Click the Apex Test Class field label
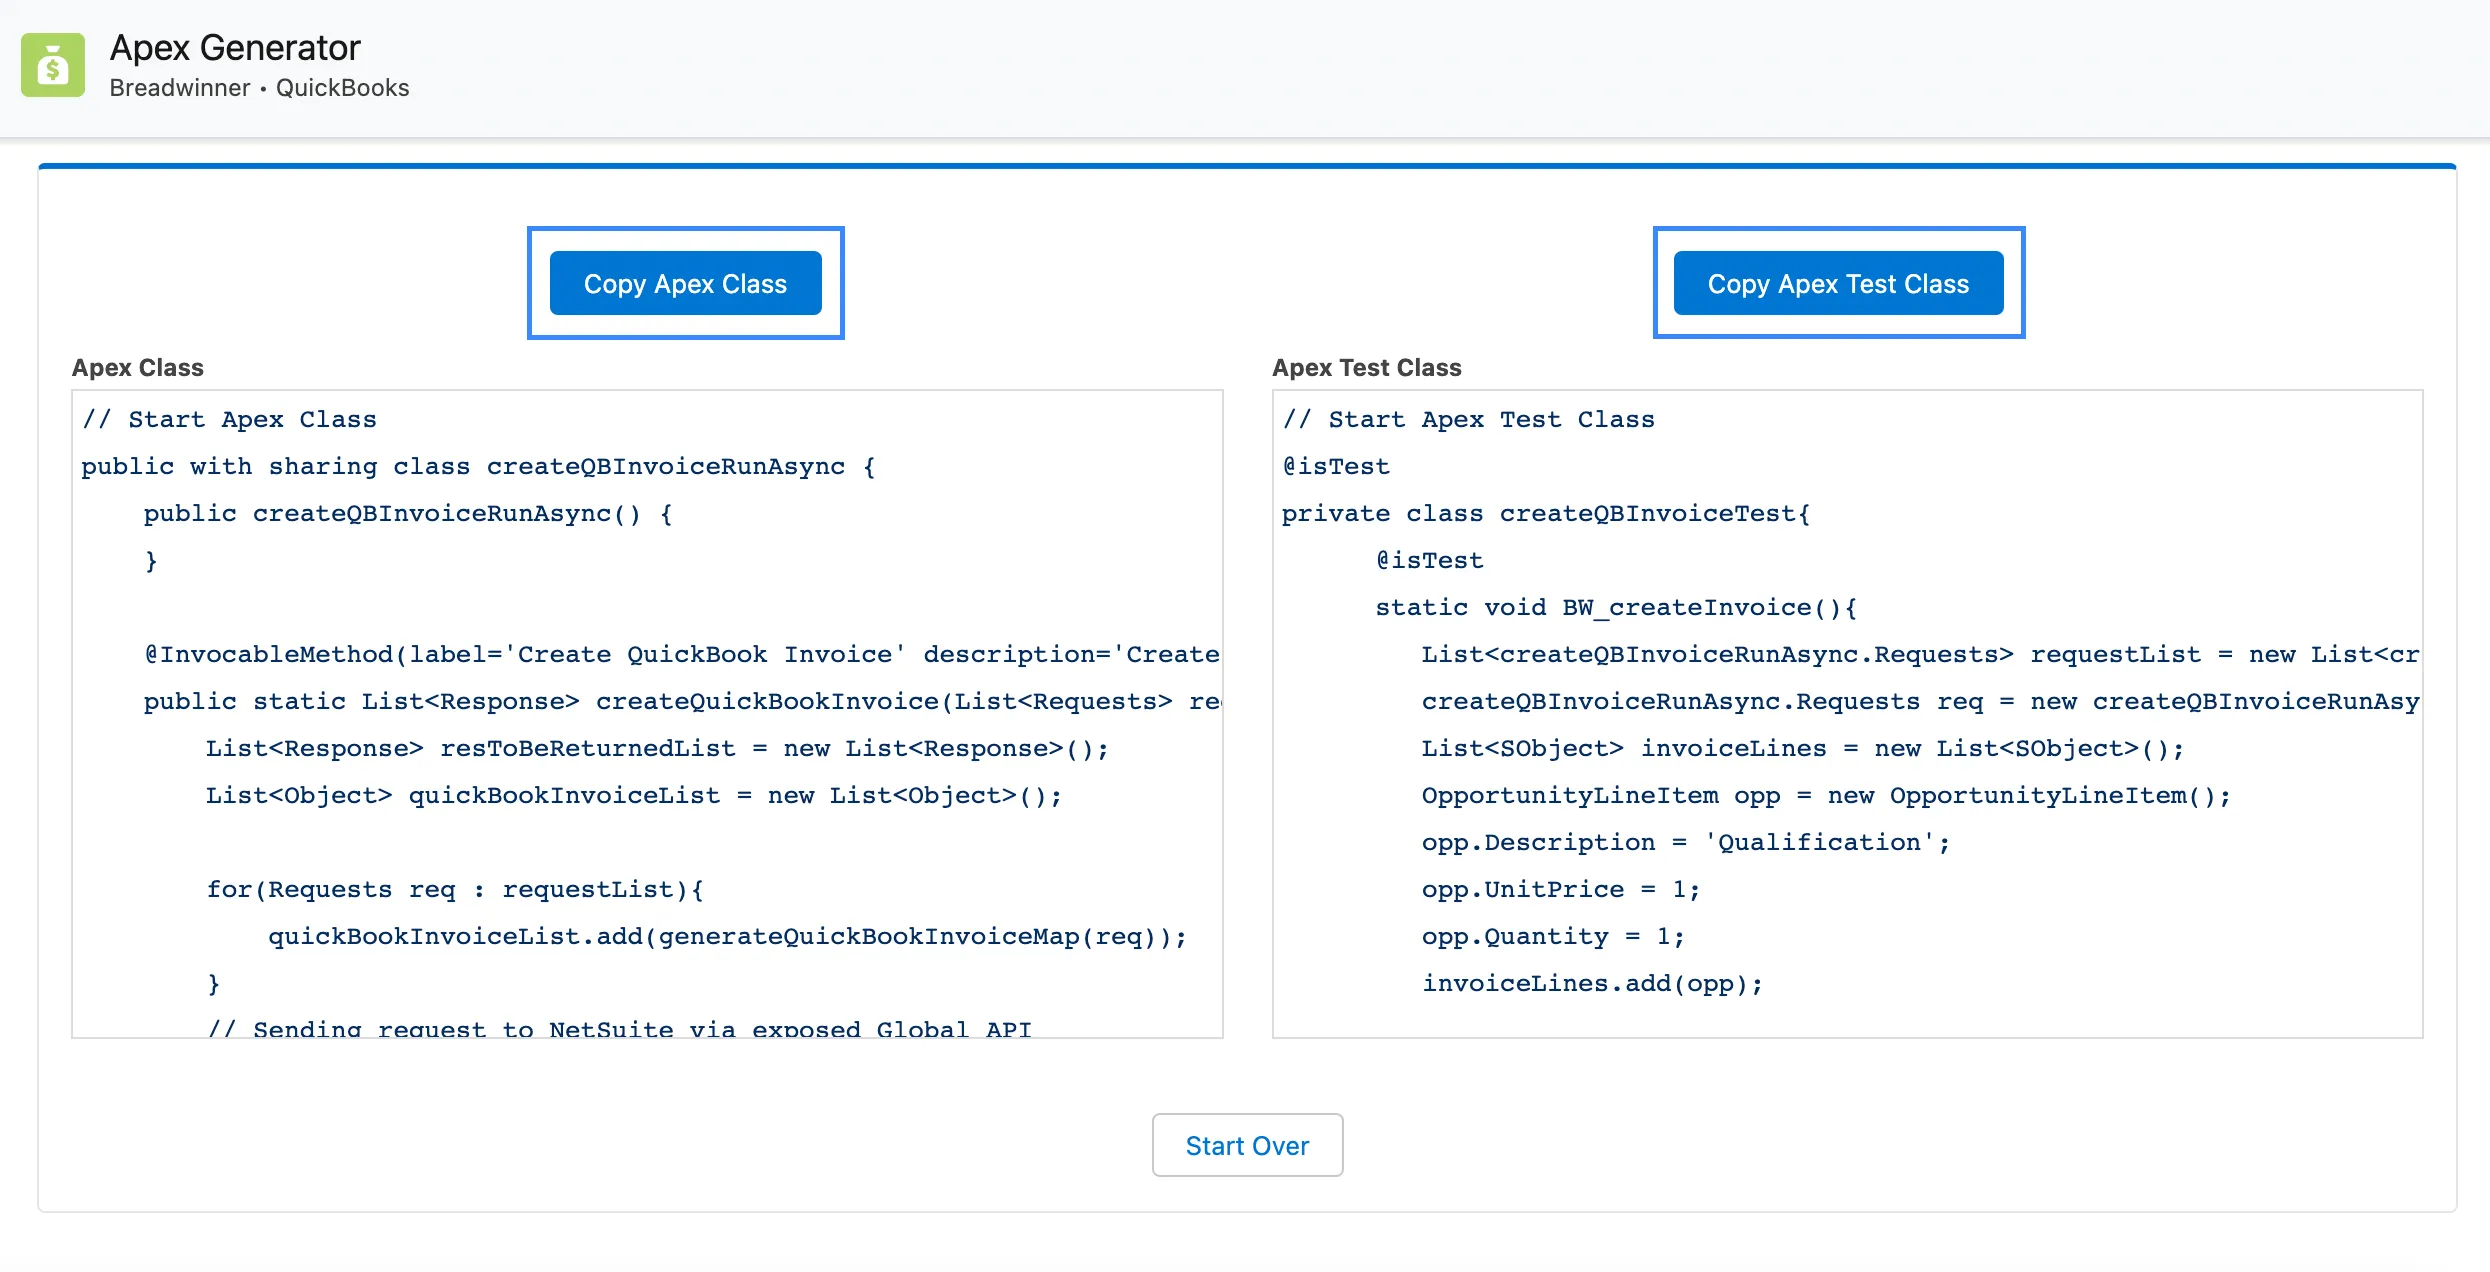This screenshot has width=2490, height=1272. [x=1366, y=367]
